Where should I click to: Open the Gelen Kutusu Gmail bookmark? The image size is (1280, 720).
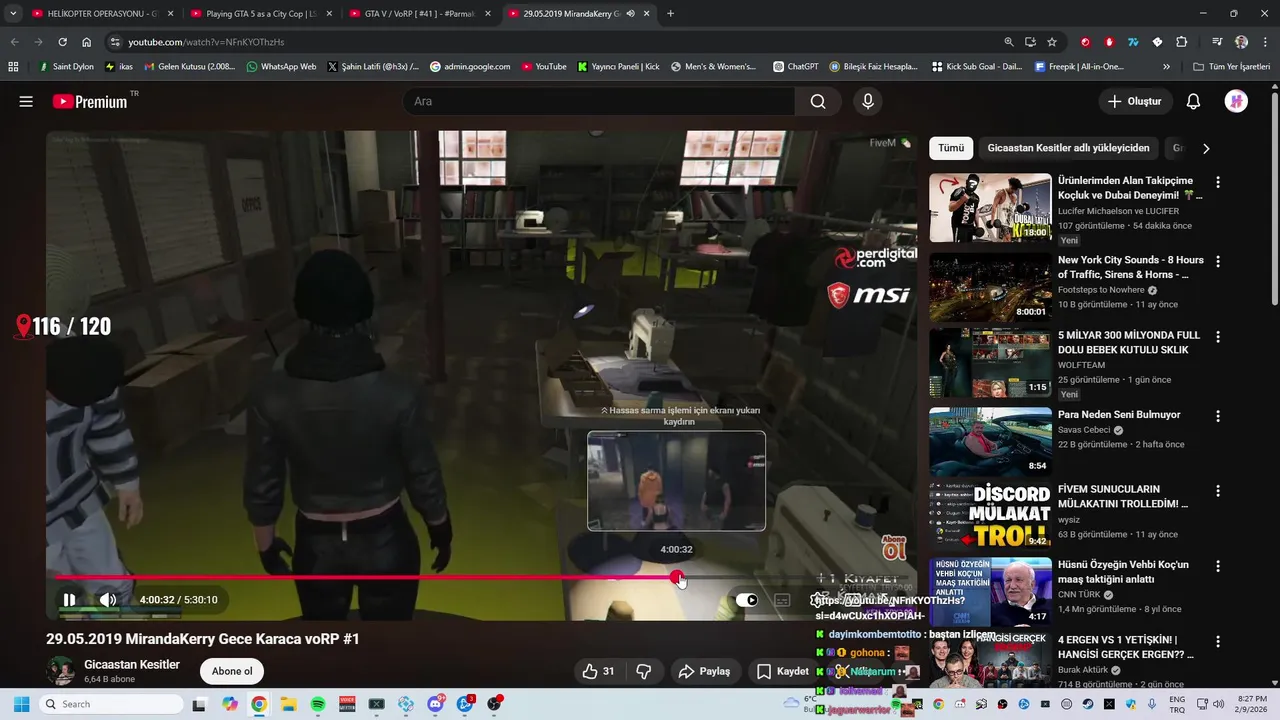[x=190, y=67]
